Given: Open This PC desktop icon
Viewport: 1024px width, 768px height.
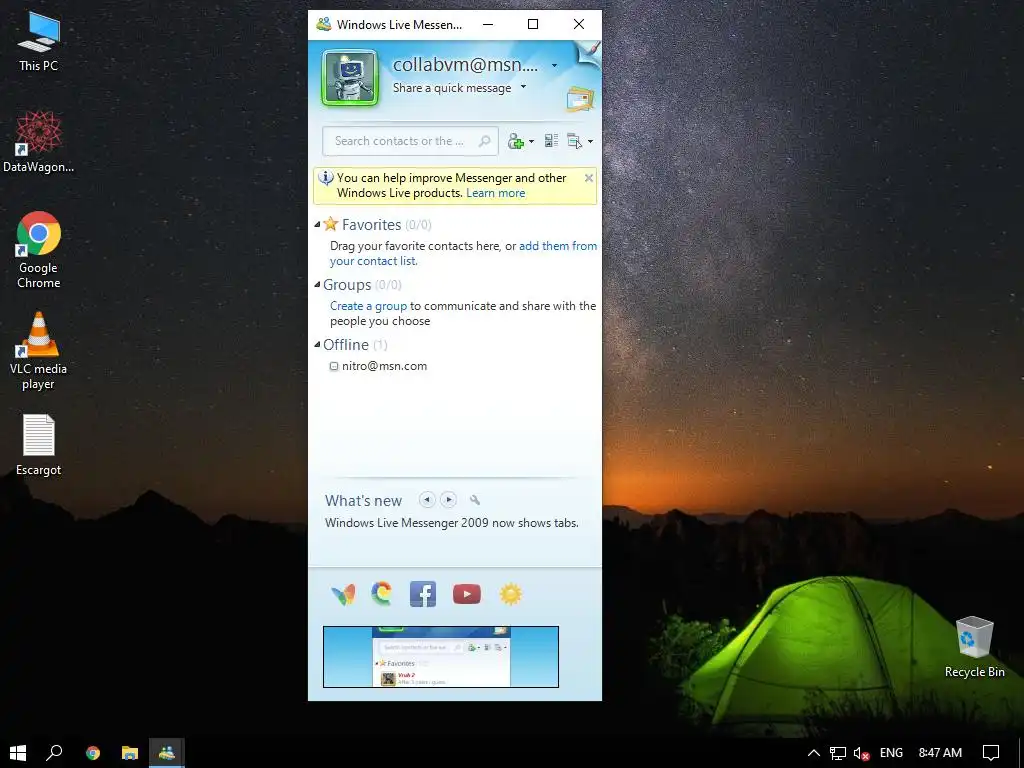Looking at the screenshot, I should tap(39, 40).
